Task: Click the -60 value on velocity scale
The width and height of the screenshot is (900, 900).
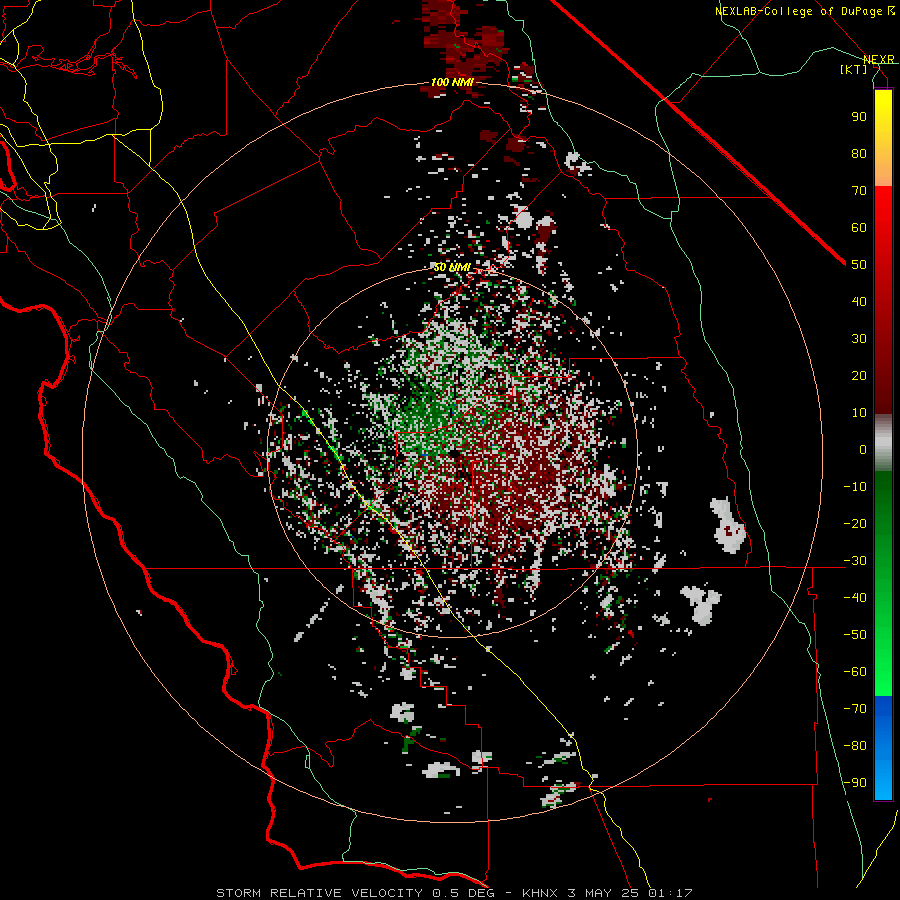Action: (x=855, y=672)
